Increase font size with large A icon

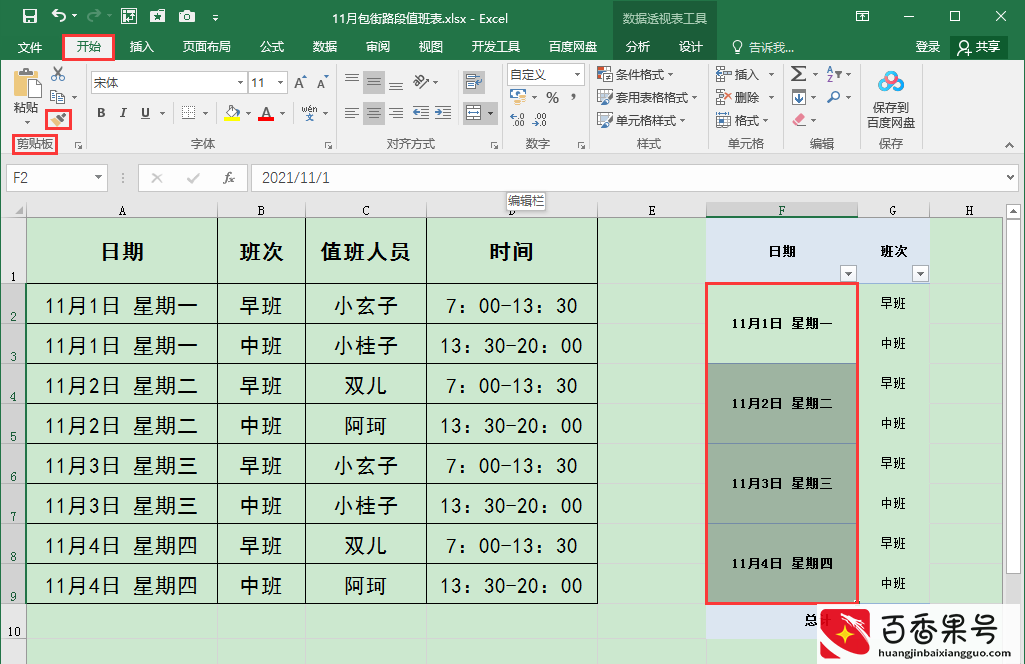300,82
